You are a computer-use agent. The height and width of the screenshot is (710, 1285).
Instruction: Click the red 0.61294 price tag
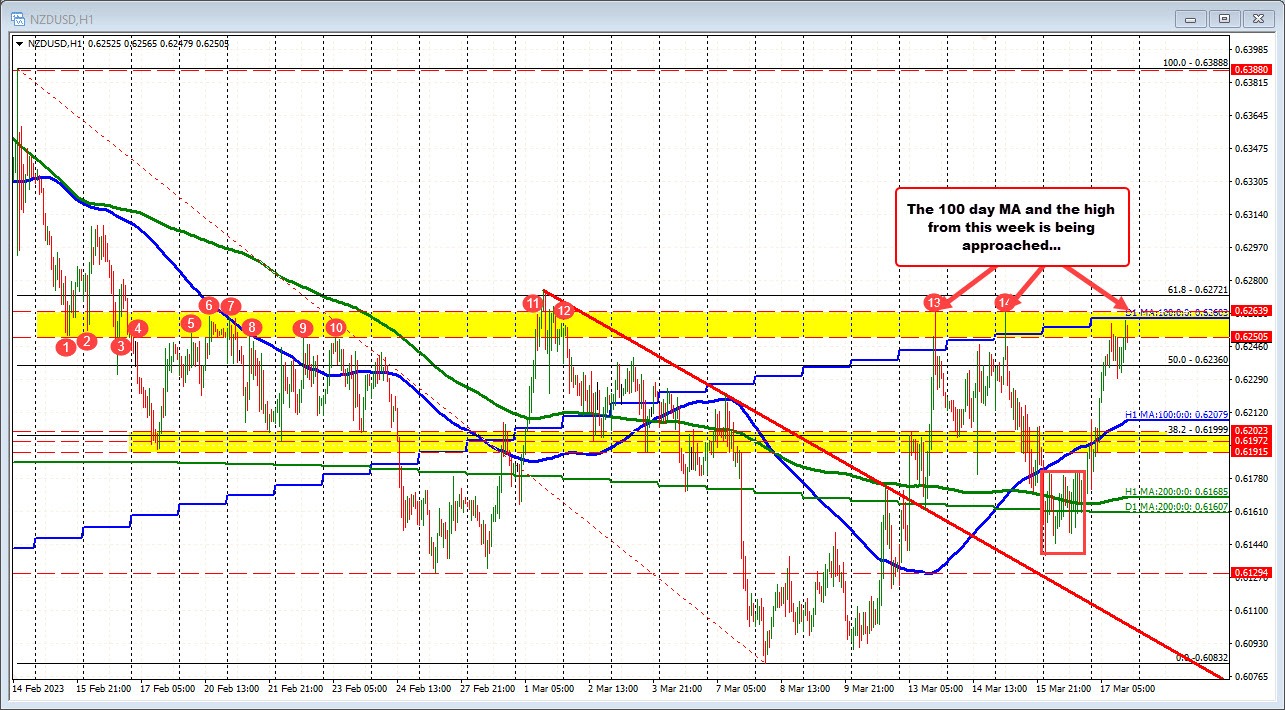[1251, 573]
